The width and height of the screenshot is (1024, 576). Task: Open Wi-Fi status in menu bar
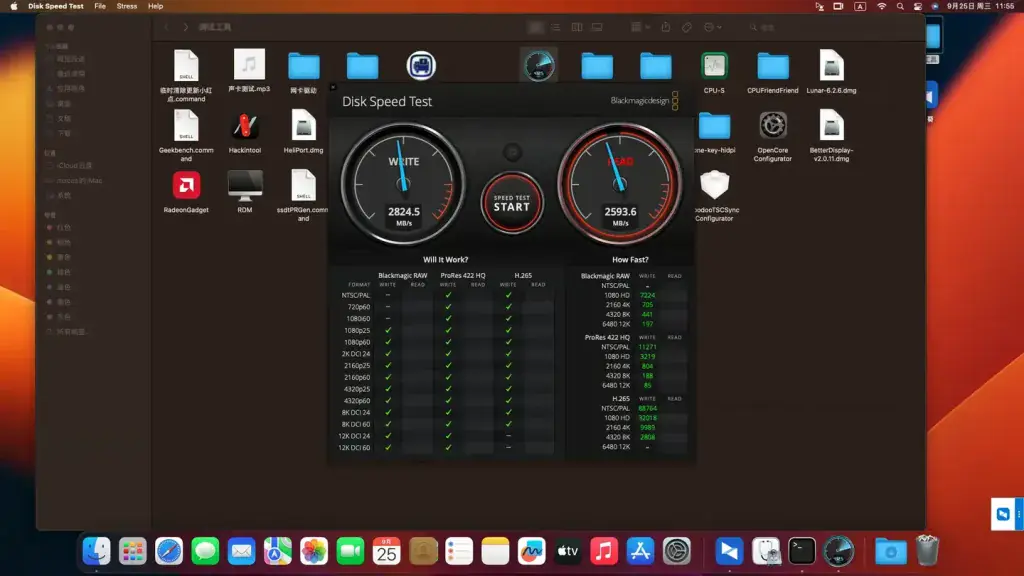[882, 6]
